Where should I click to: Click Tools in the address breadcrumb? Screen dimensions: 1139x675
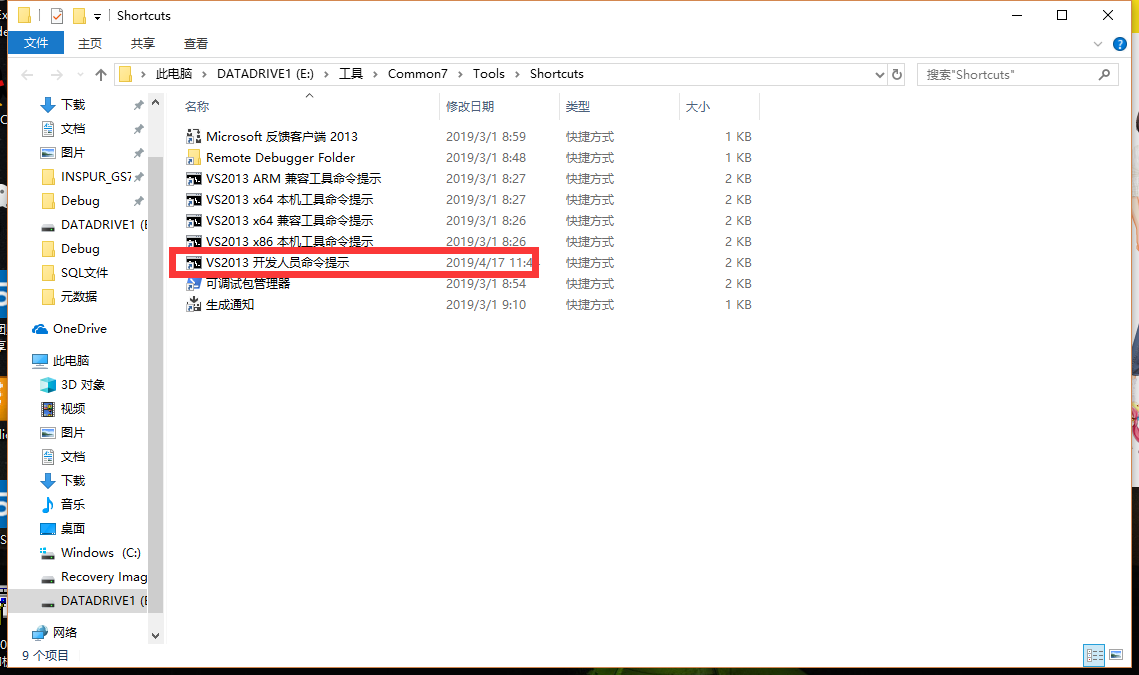488,73
